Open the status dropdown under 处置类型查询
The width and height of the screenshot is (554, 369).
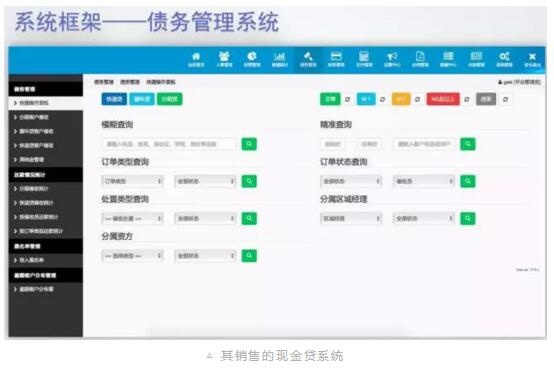205,218
